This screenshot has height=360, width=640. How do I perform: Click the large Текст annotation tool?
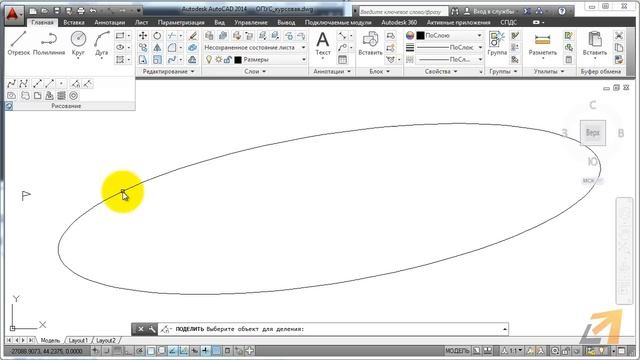coord(322,44)
